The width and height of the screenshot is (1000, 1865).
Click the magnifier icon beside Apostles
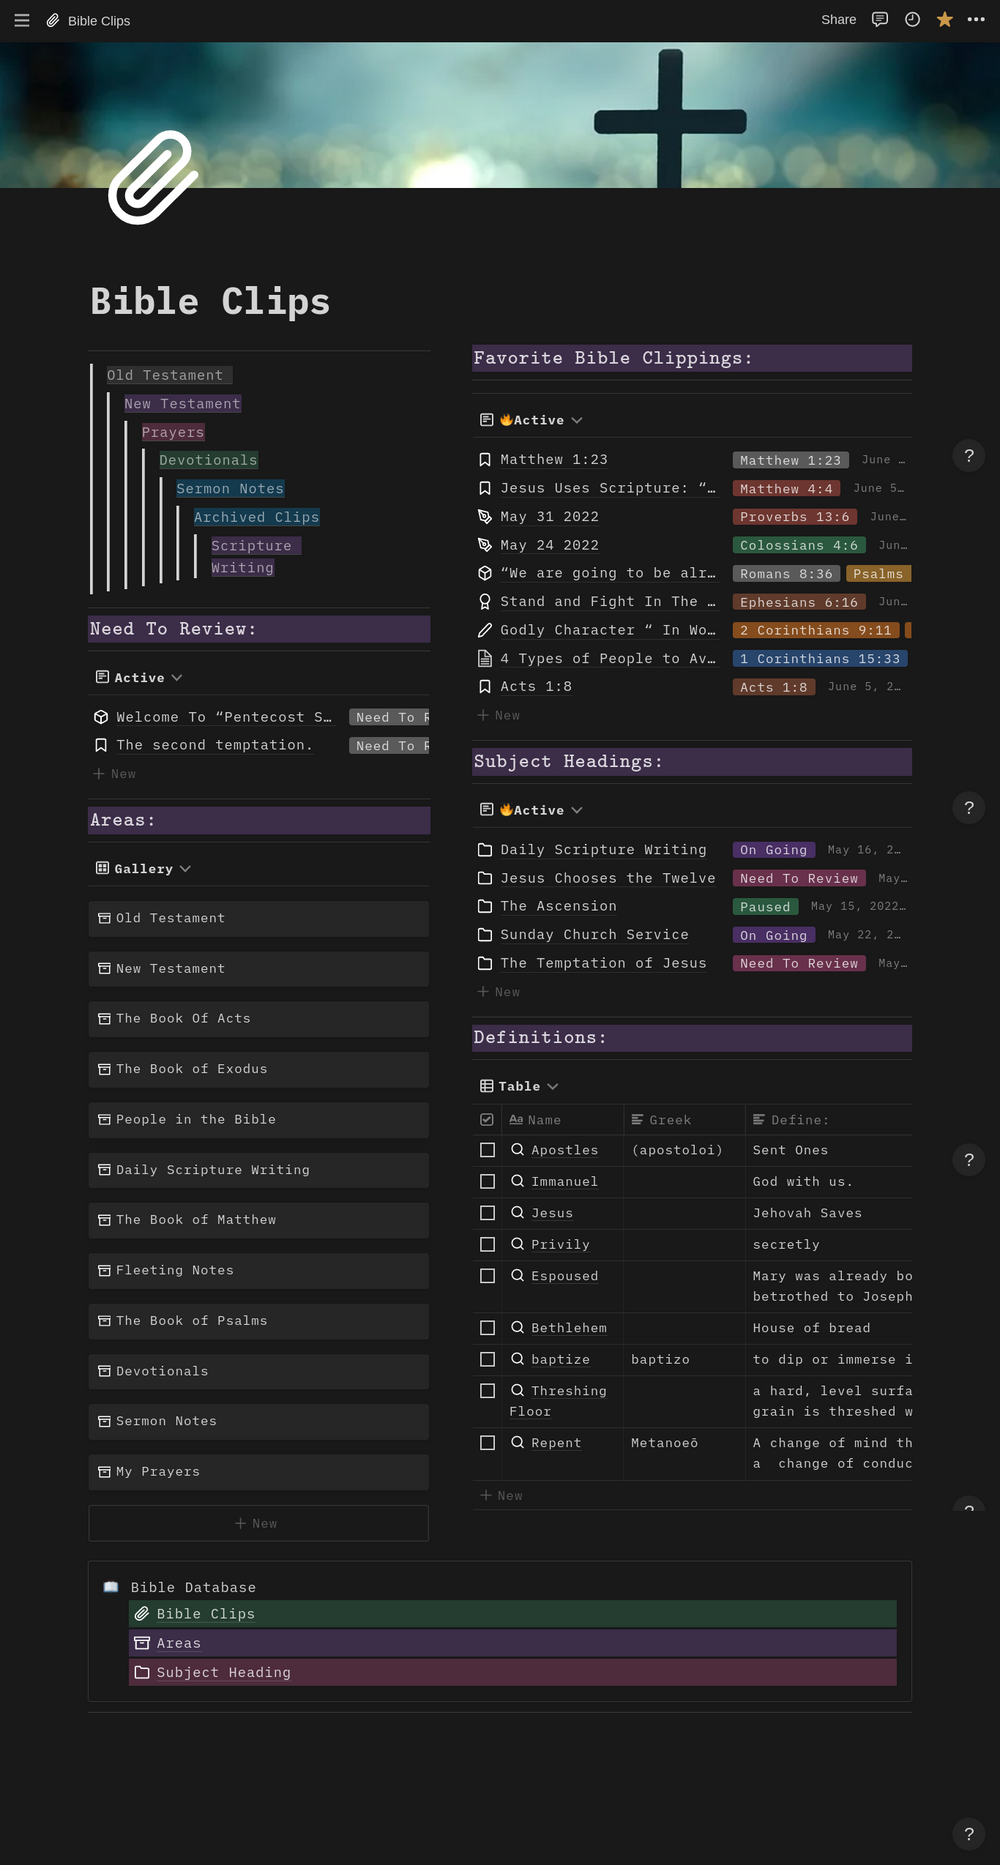[x=518, y=1150]
